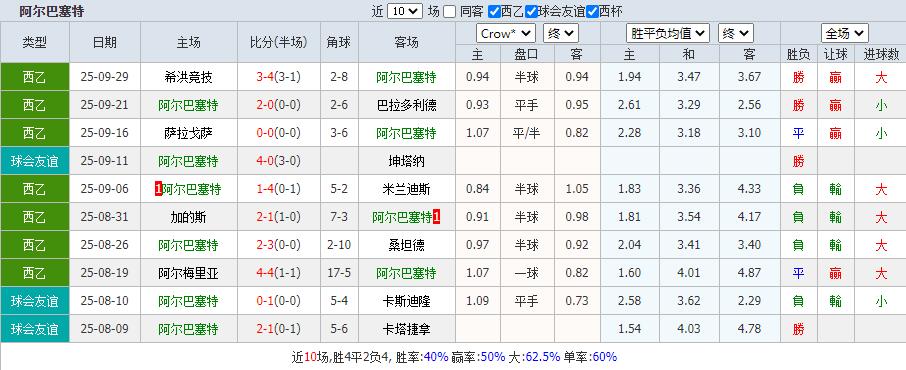Image resolution: width=906 pixels, height=370 pixels.
Task: Click the 坤塔纳 away team link
Action: (406, 161)
